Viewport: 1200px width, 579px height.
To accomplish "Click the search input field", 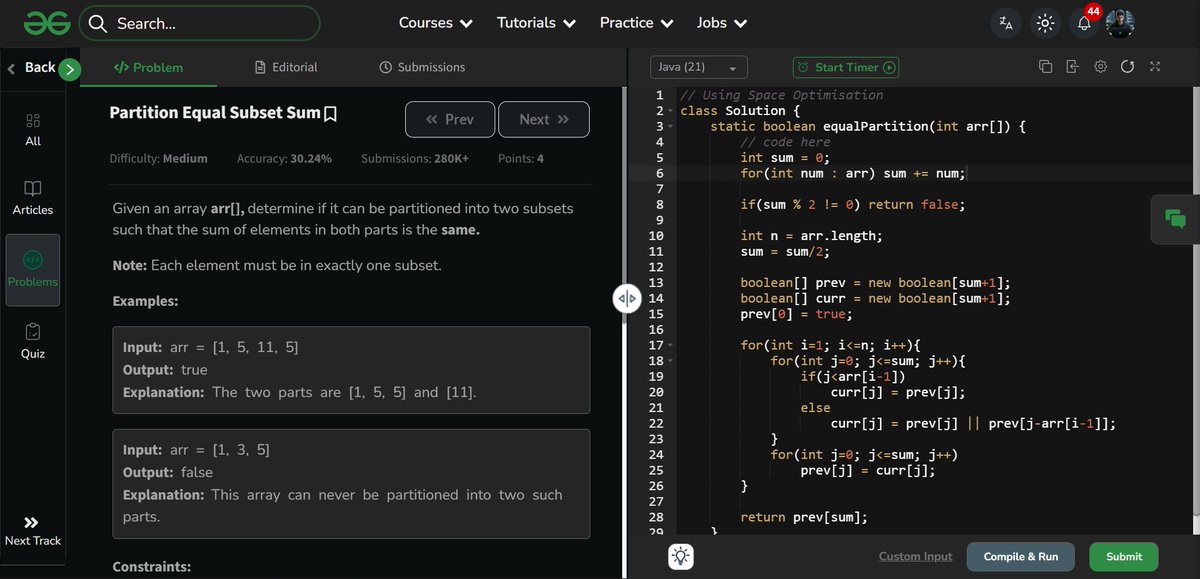I will (x=200, y=22).
